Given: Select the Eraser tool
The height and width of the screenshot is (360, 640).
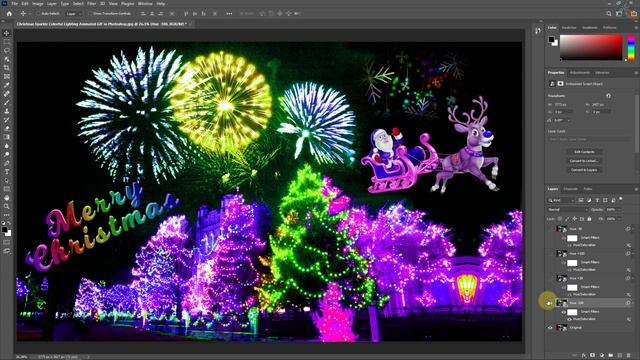Looking at the screenshot, I should coord(7,129).
